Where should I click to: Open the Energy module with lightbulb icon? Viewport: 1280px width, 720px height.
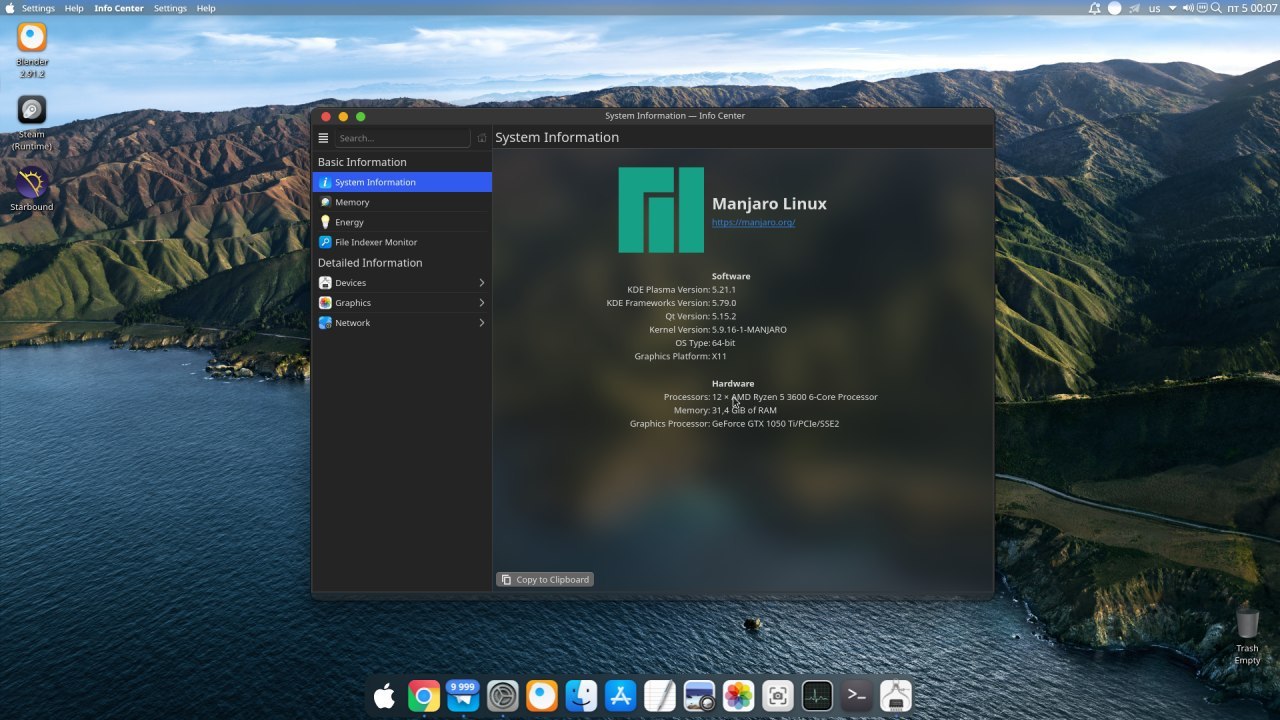click(x=349, y=222)
